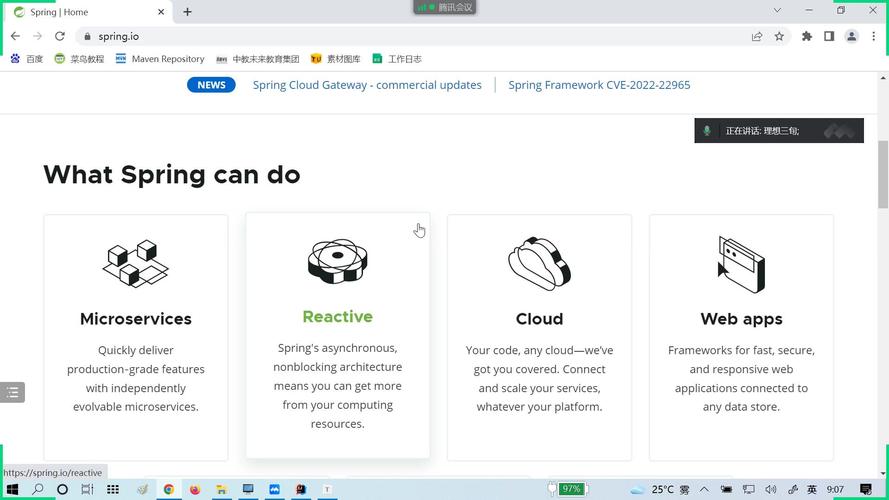This screenshot has width=889, height=500.
Task: Open the notification center icon
Action: [x=866, y=489]
